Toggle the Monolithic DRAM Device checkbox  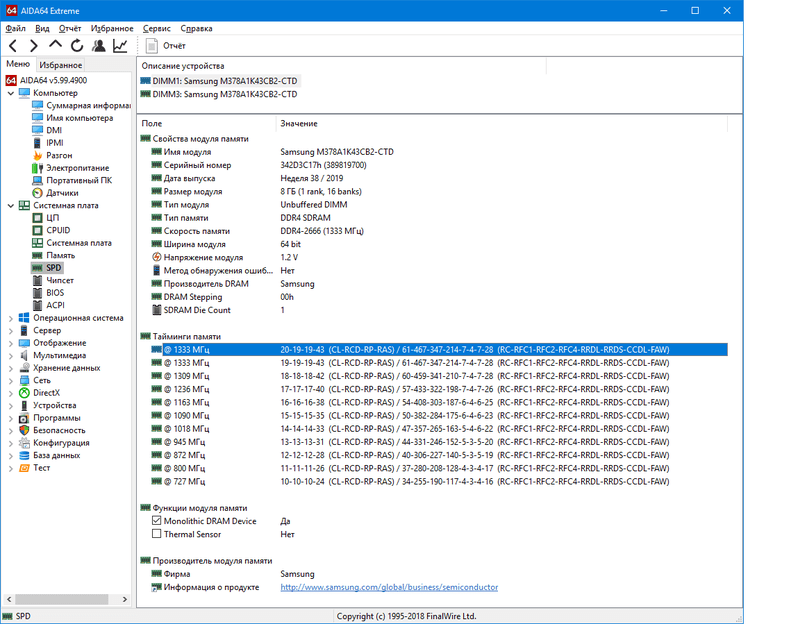pyautogui.click(x=157, y=521)
